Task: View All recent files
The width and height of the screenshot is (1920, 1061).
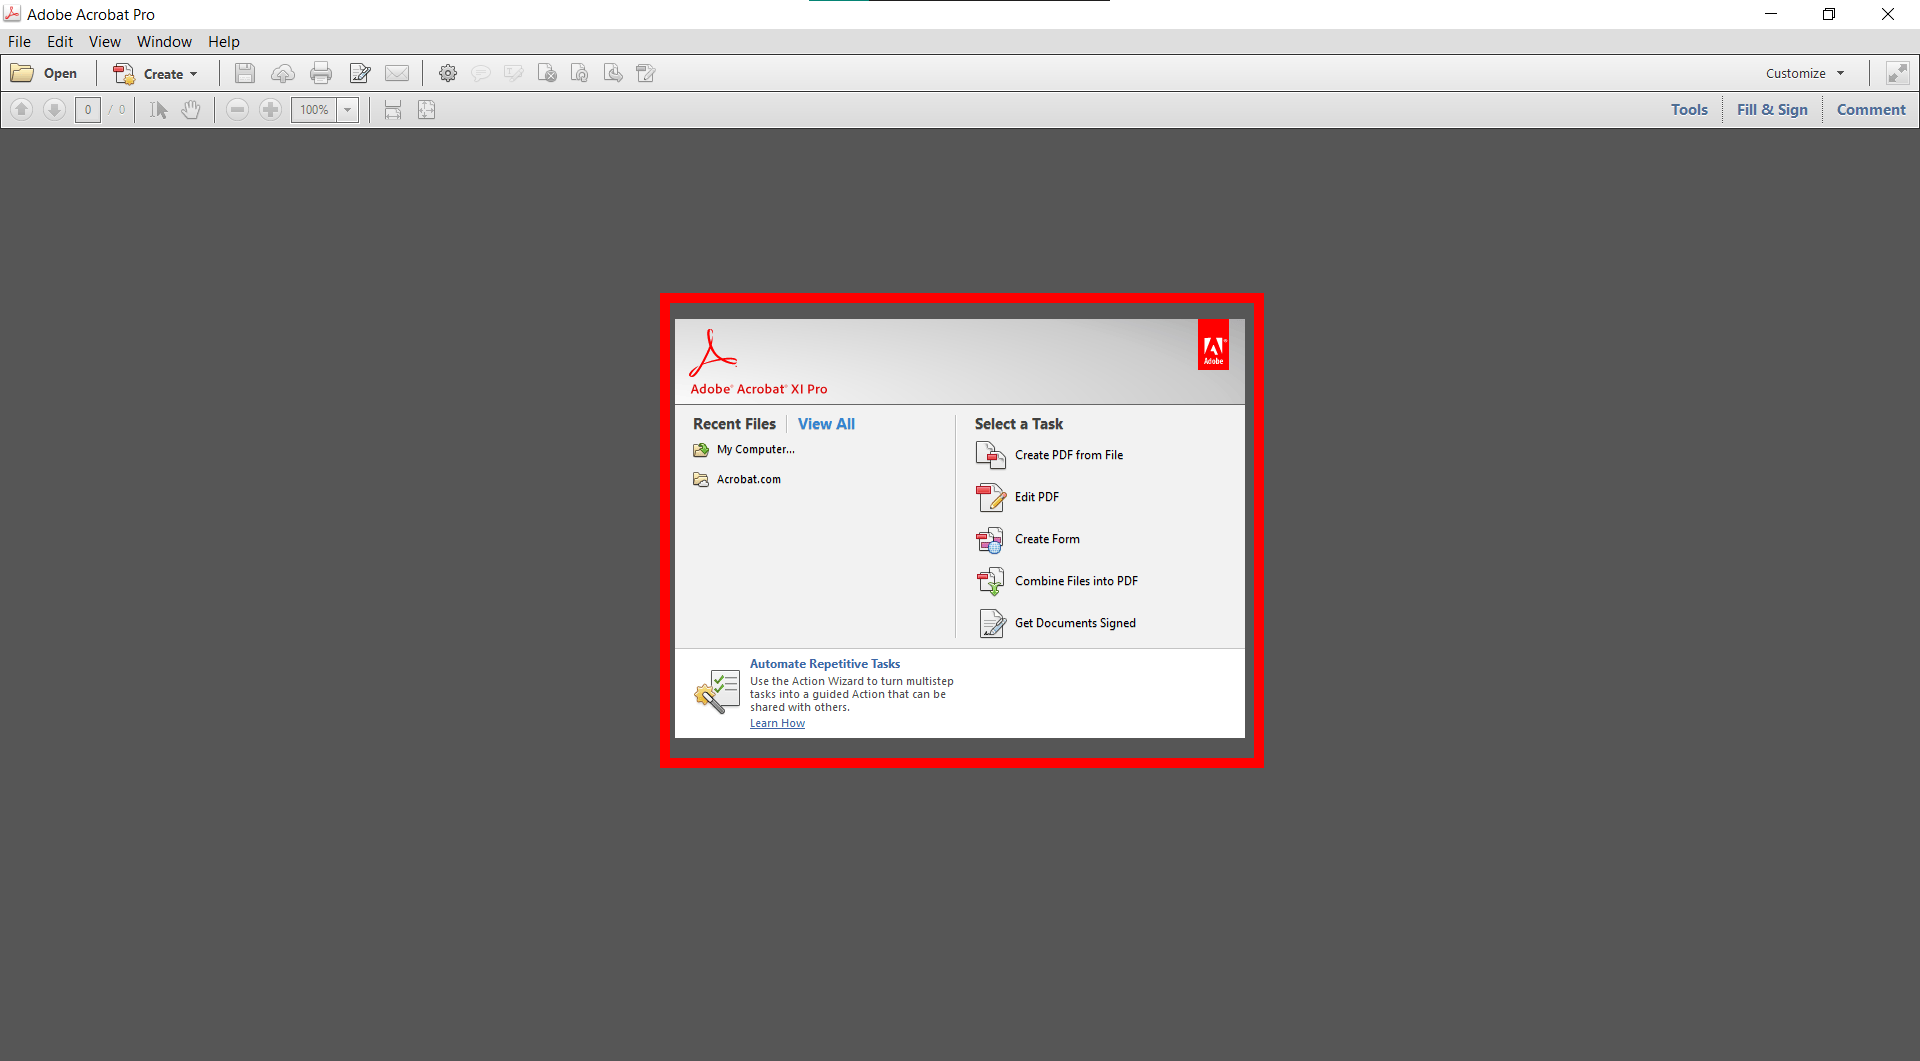Action: (x=826, y=423)
